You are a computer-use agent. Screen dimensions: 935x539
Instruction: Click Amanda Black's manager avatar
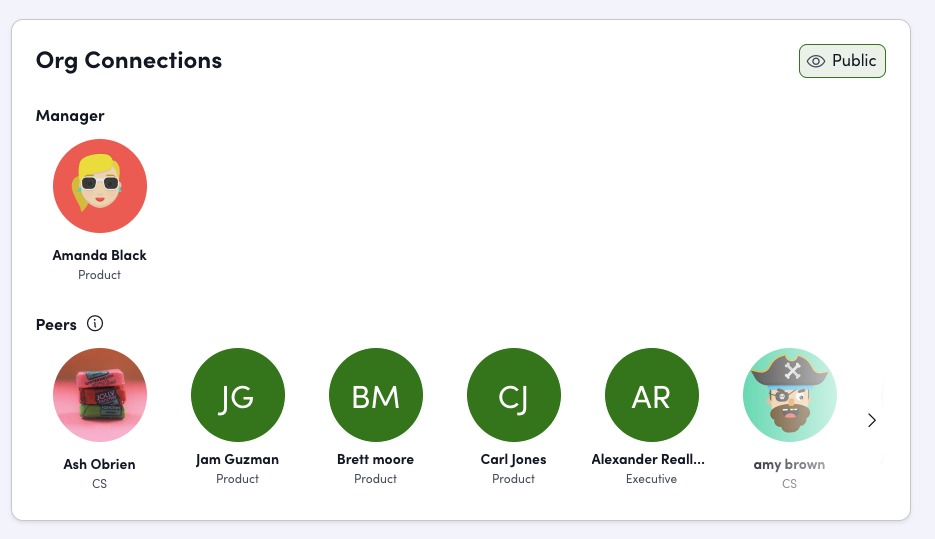[x=100, y=186]
